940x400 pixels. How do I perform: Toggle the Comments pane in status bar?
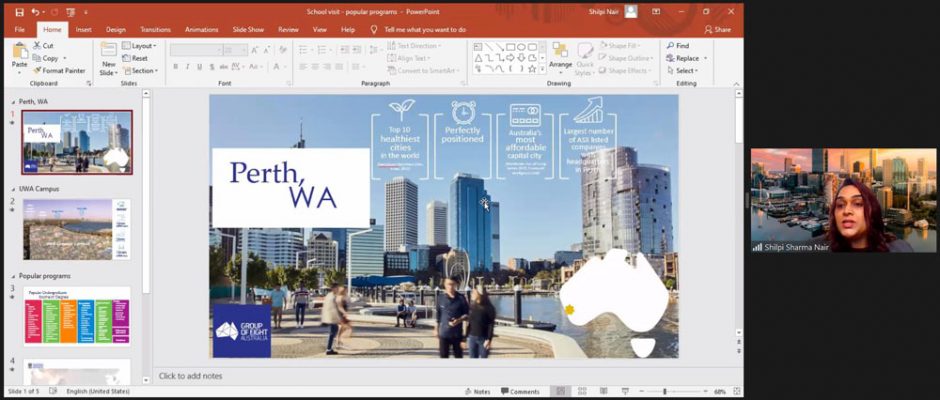coord(520,392)
